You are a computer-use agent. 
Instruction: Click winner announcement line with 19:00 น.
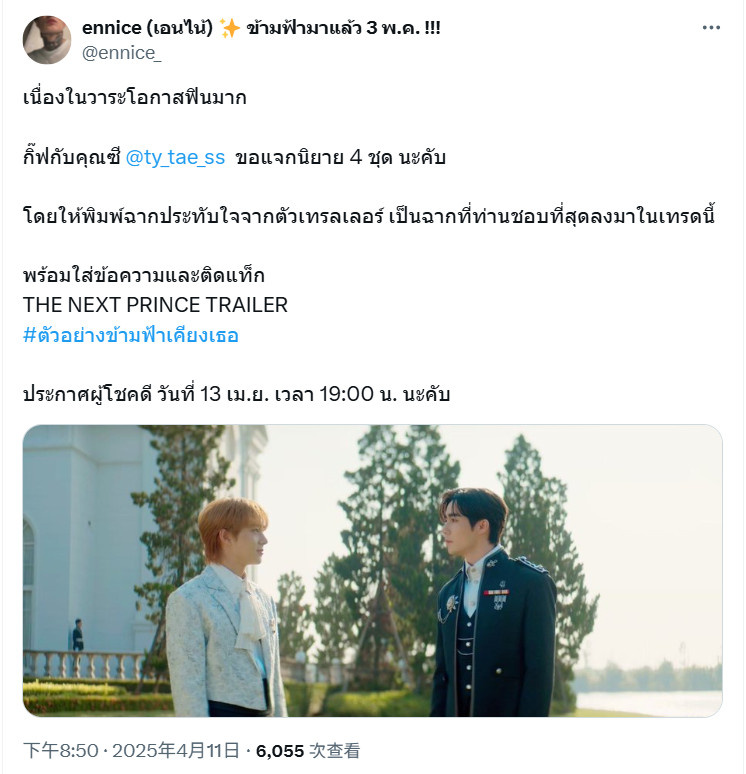pyautogui.click(x=236, y=394)
